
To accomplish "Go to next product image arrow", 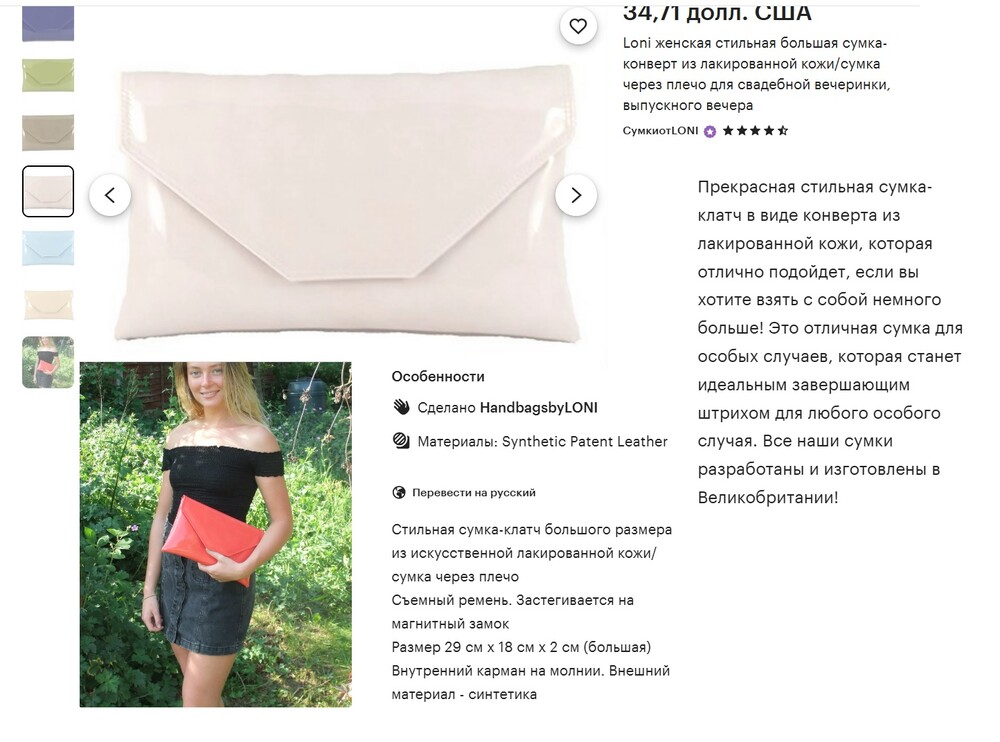I will click(x=576, y=195).
